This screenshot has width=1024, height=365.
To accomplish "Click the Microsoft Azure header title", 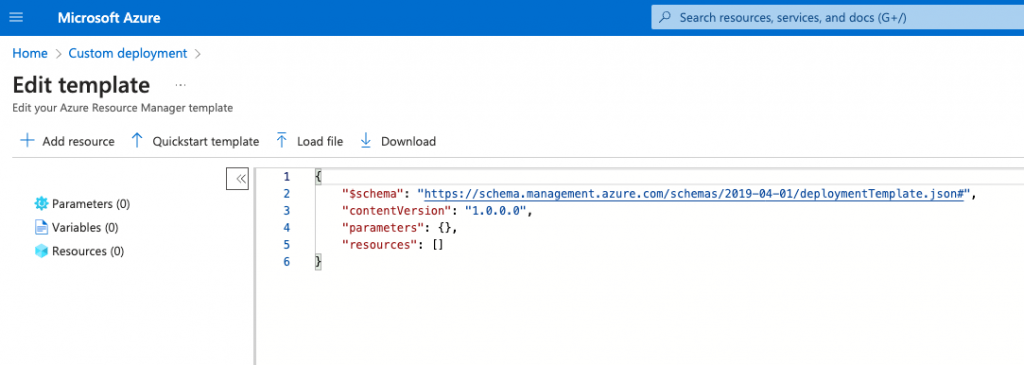I will (109, 18).
